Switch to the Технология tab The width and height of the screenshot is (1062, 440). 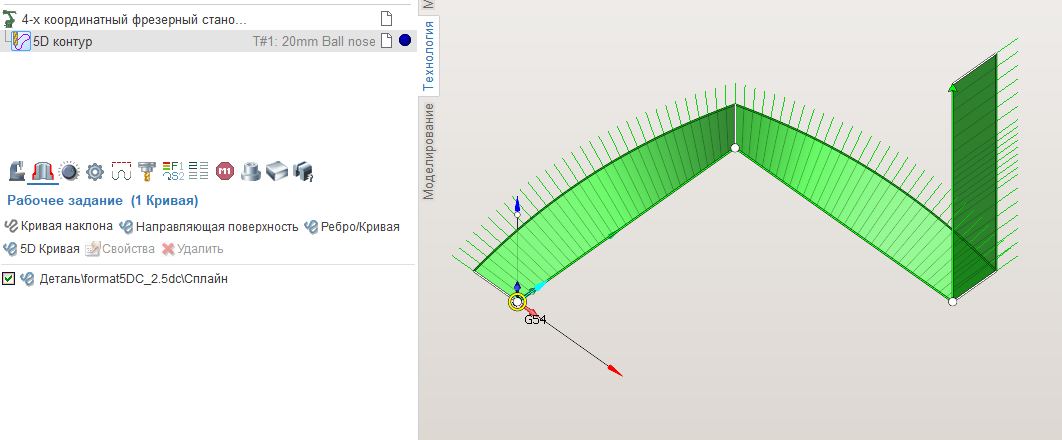point(428,56)
